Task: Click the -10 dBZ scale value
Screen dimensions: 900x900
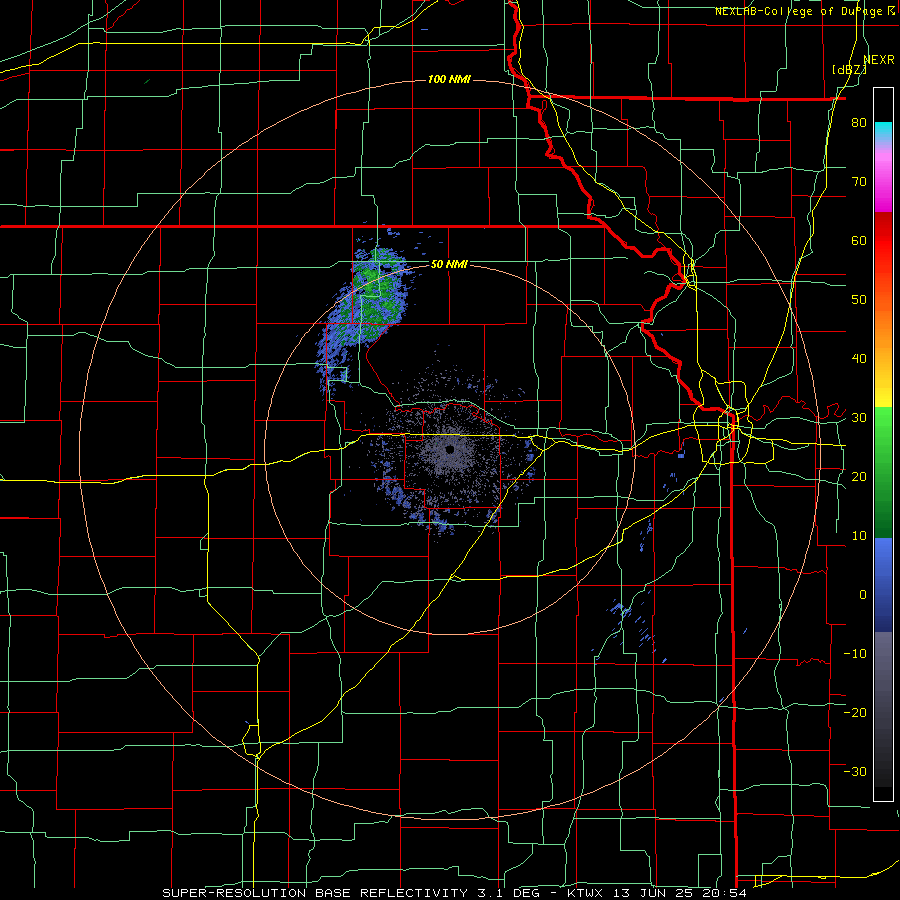Action: [855, 654]
